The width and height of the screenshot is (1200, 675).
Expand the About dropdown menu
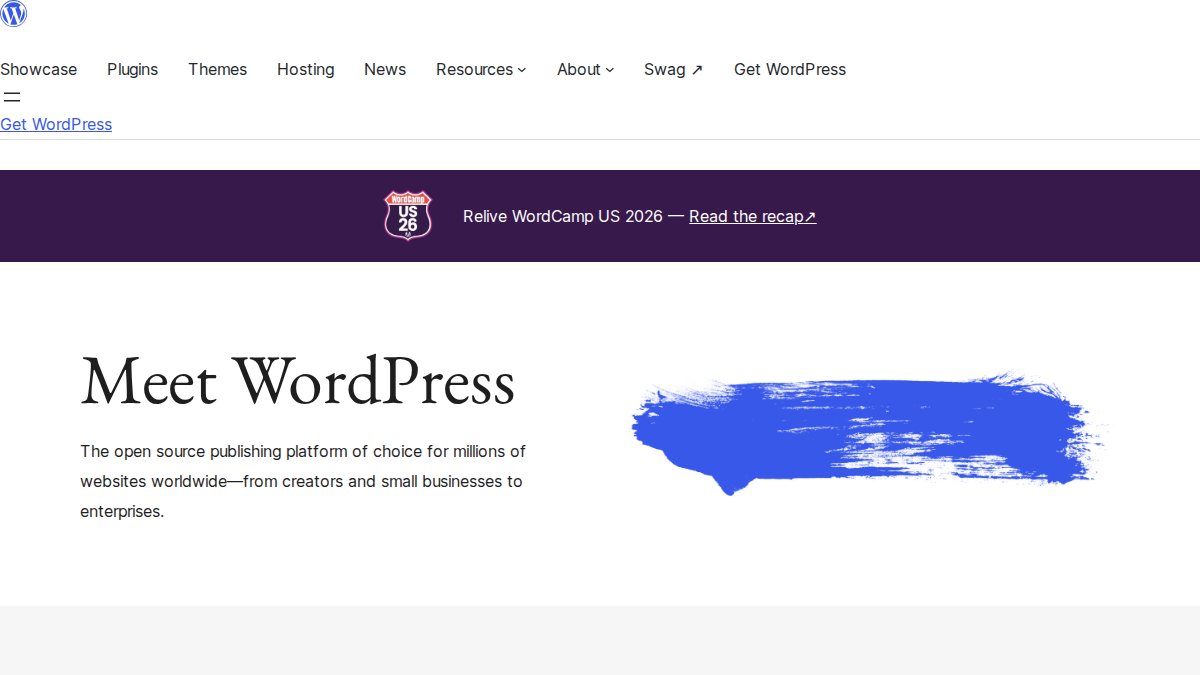click(585, 69)
